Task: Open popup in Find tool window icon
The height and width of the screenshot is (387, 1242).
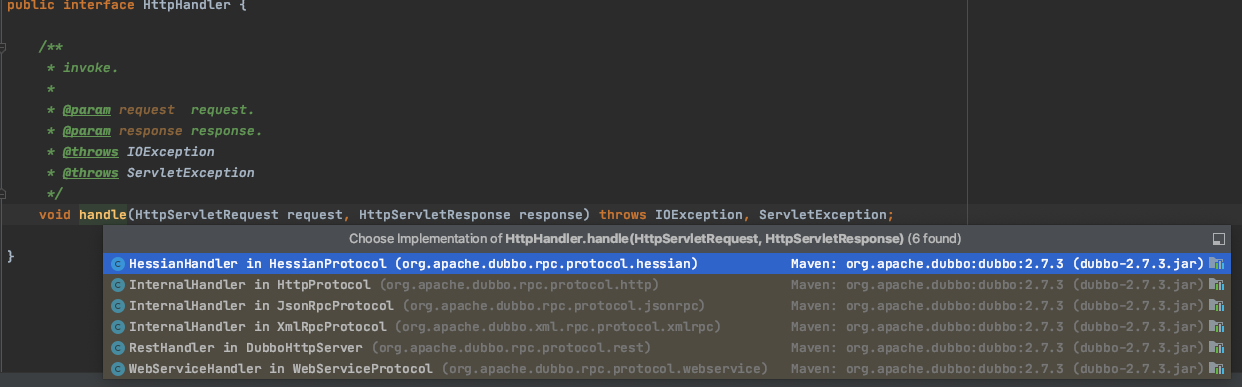Action: tap(1218, 240)
